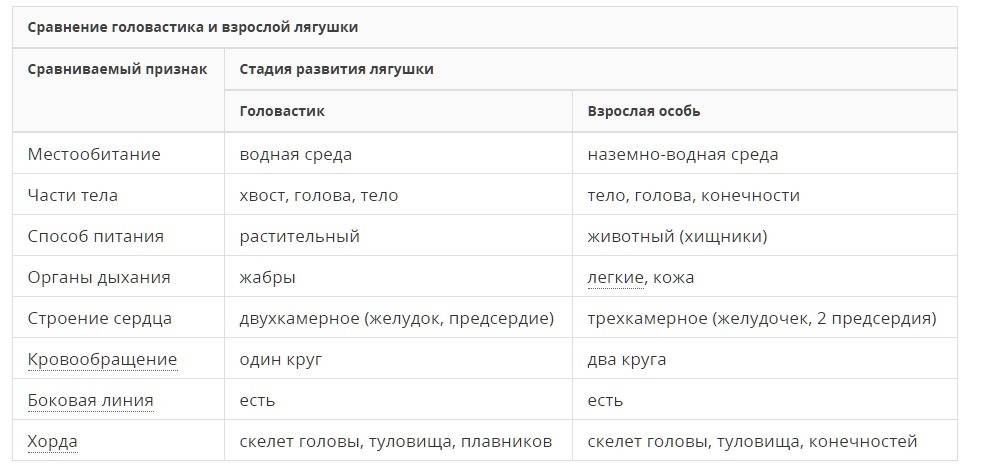Click the жабры cell

pyautogui.click(x=267, y=277)
